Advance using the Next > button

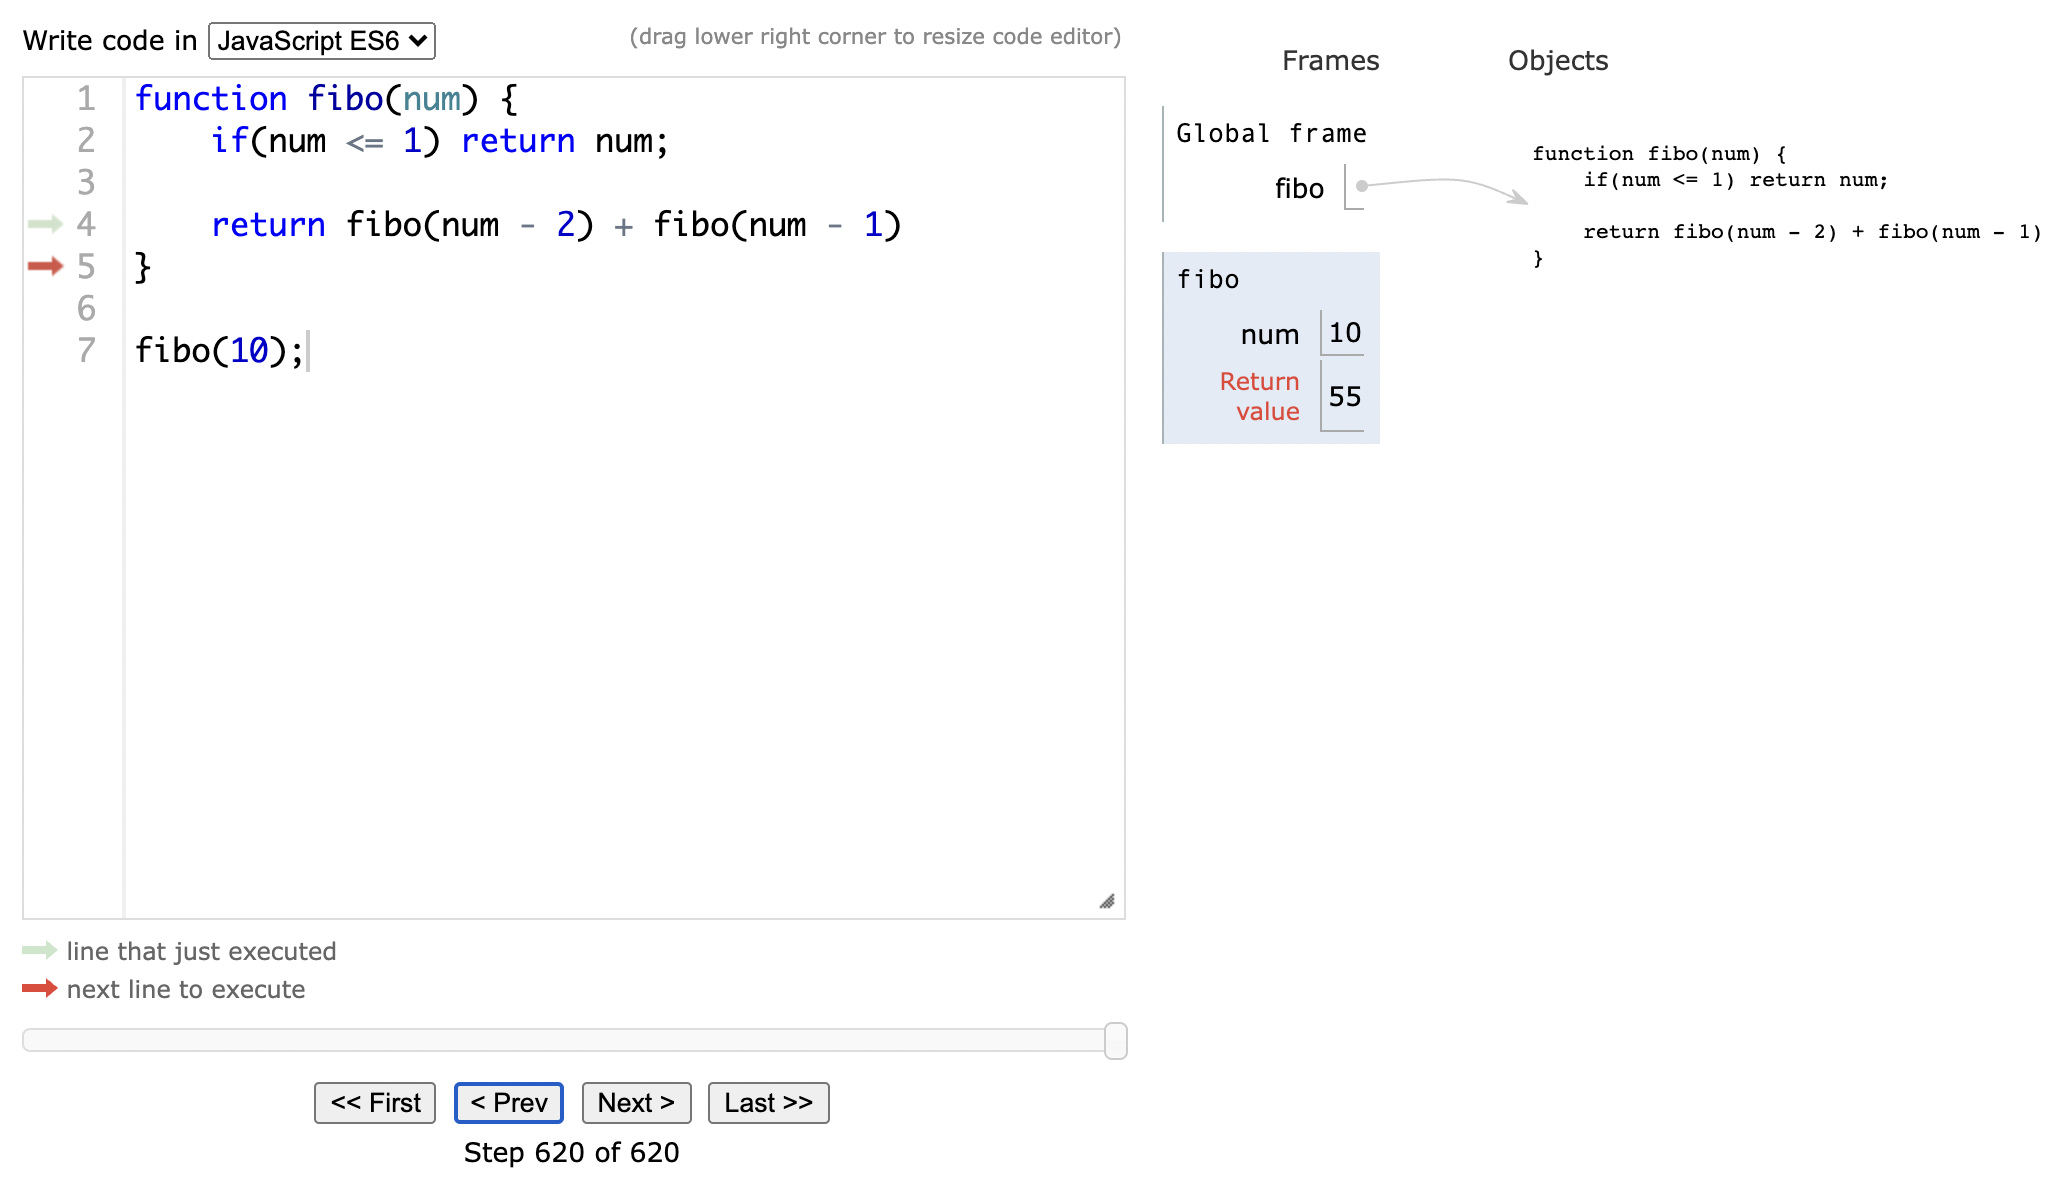coord(636,1102)
